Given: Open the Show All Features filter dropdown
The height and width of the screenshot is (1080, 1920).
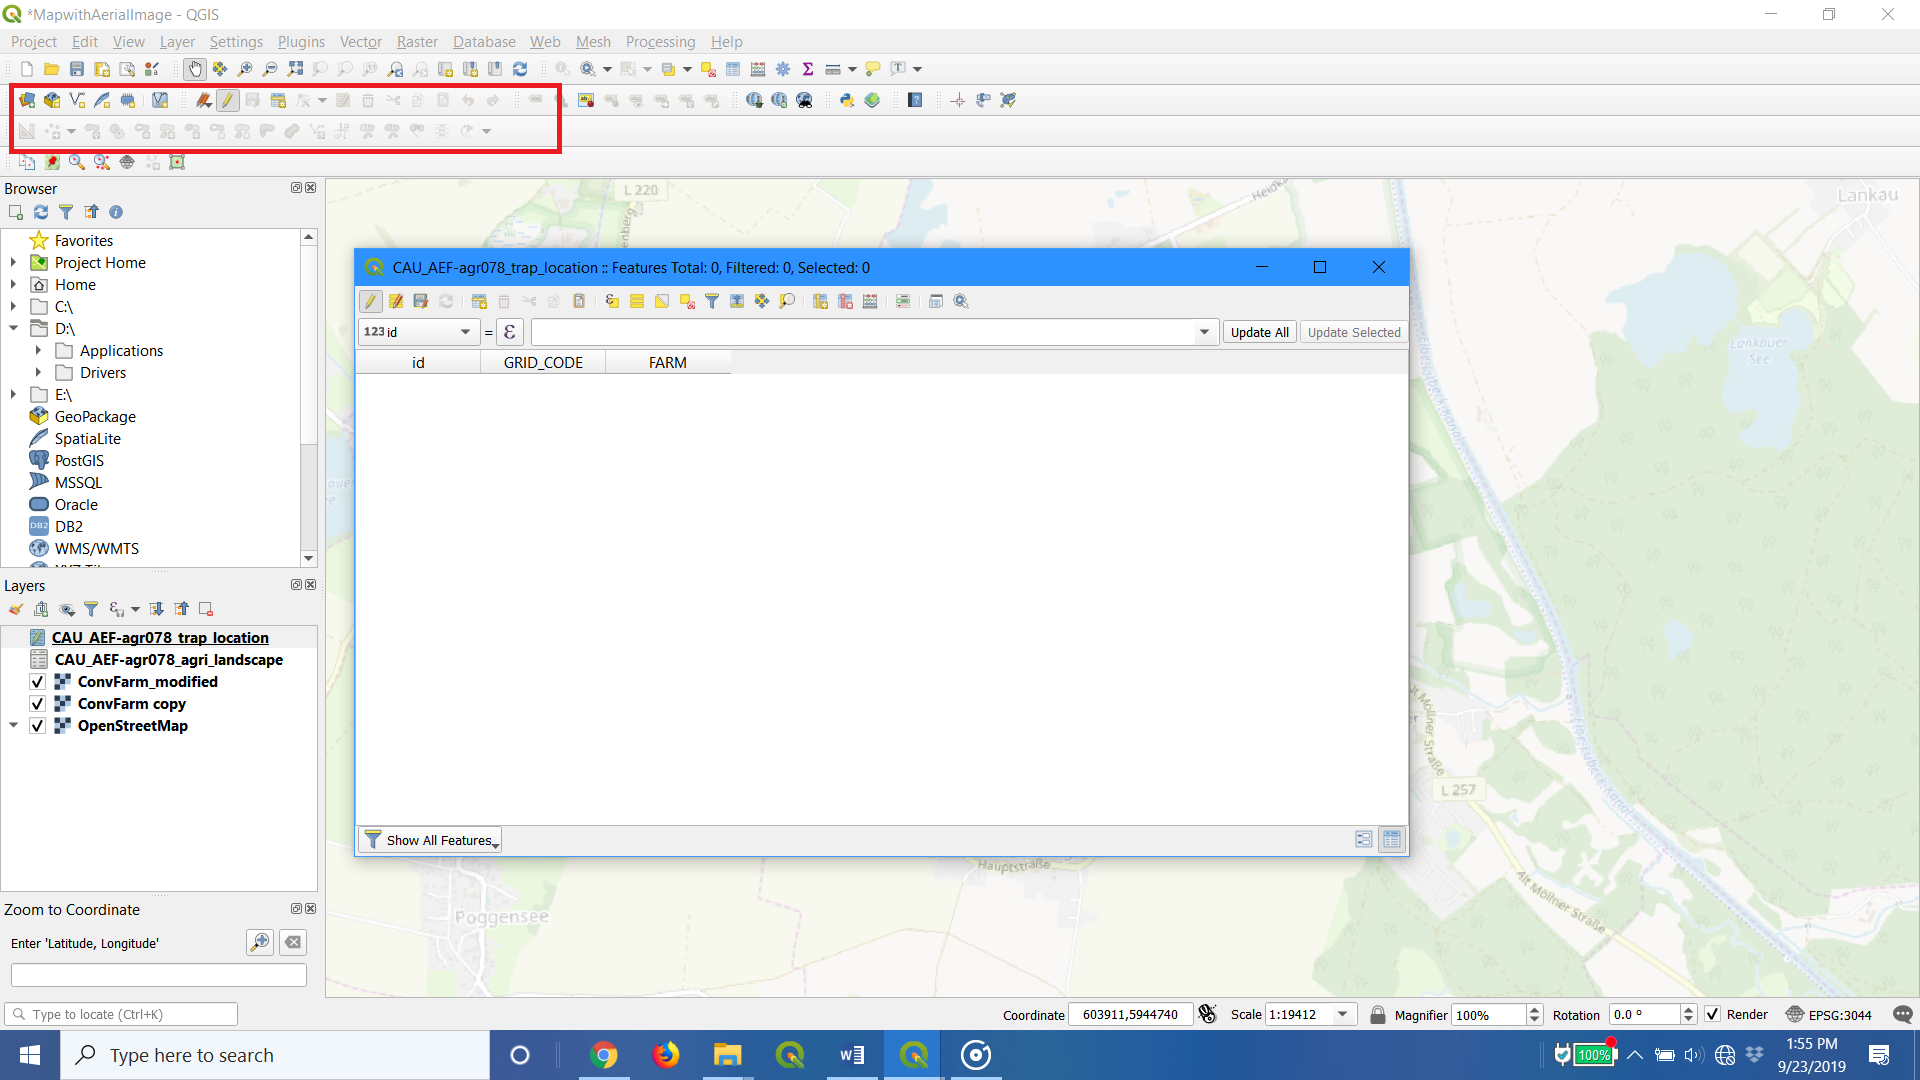Looking at the screenshot, I should [x=430, y=840].
